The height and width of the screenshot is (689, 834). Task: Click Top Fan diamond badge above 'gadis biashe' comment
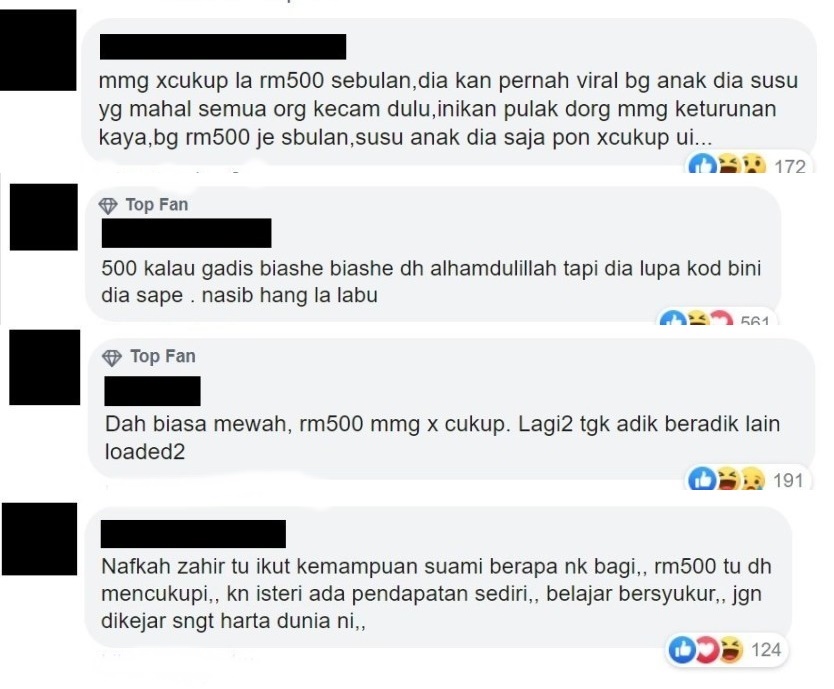[x=109, y=205]
